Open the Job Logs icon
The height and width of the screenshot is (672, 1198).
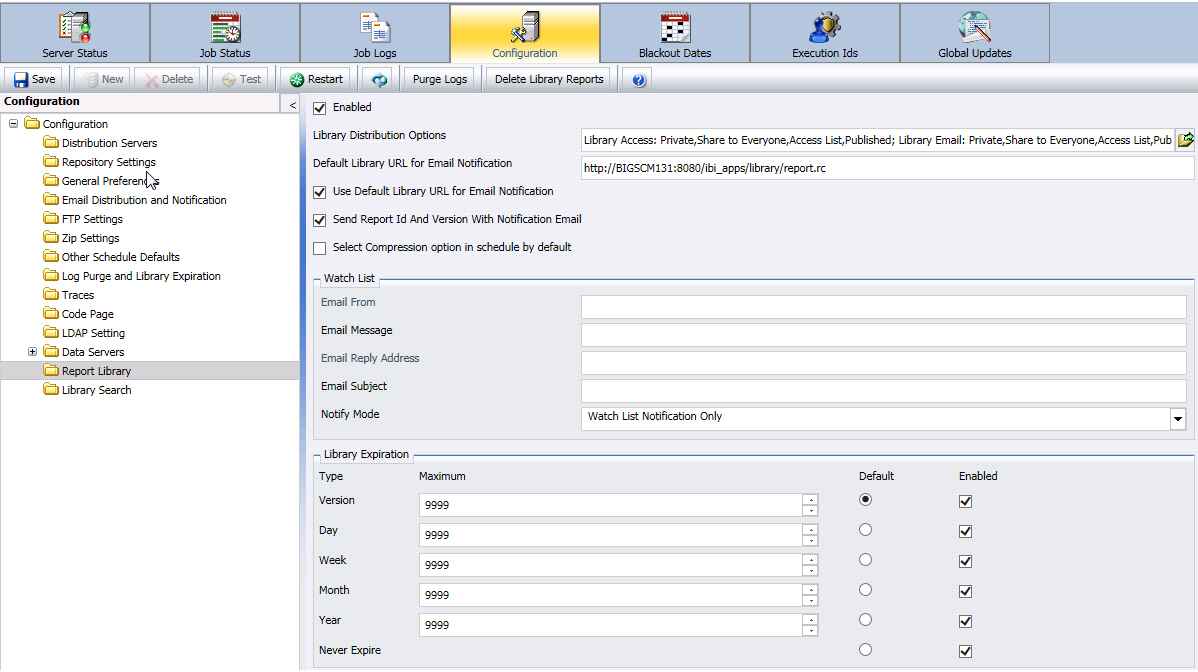point(374,27)
